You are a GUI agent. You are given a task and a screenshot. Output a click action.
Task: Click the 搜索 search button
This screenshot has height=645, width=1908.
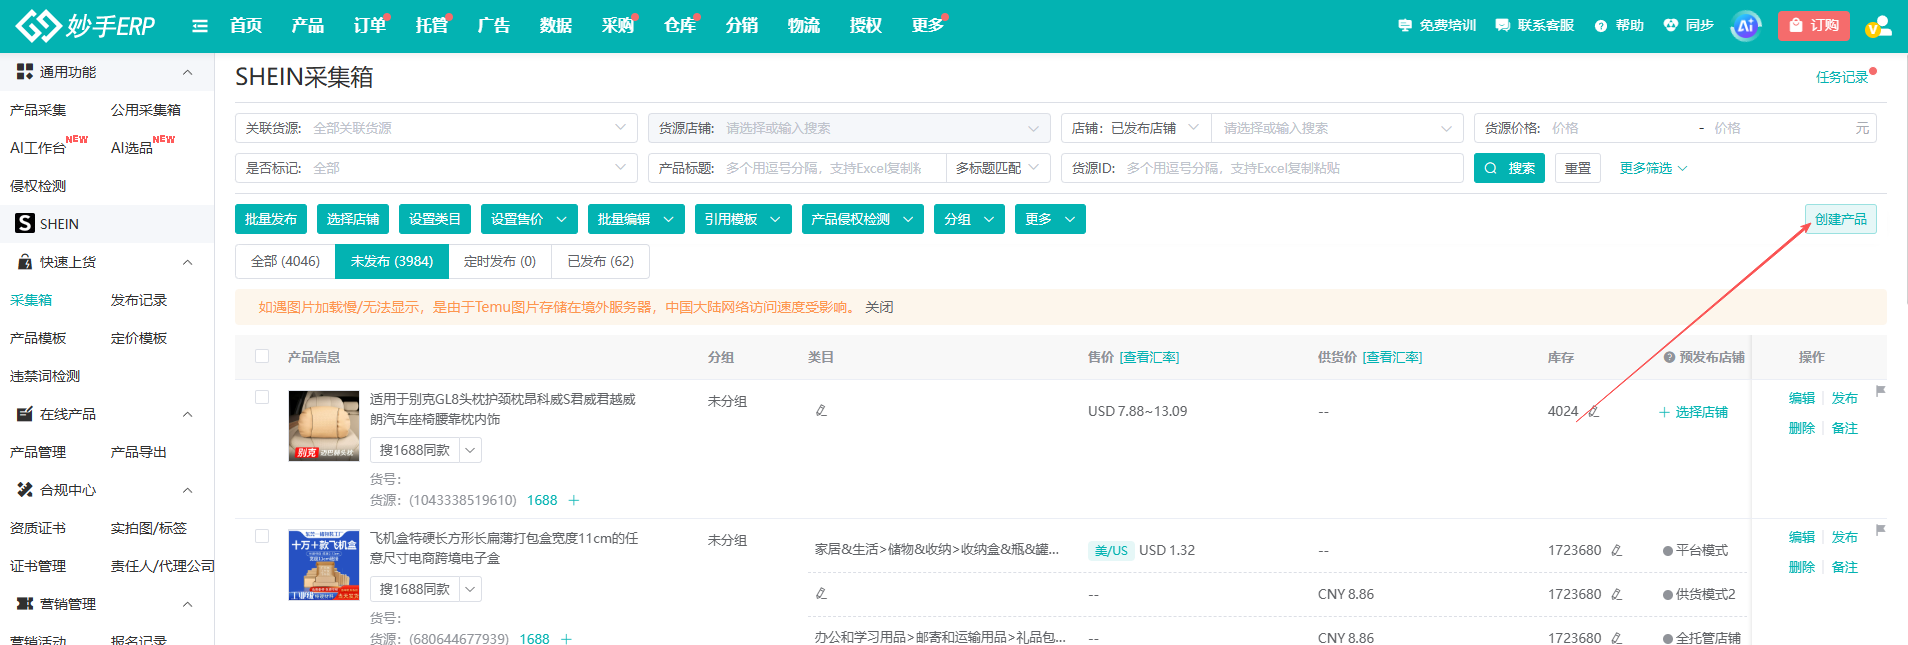point(1509,168)
